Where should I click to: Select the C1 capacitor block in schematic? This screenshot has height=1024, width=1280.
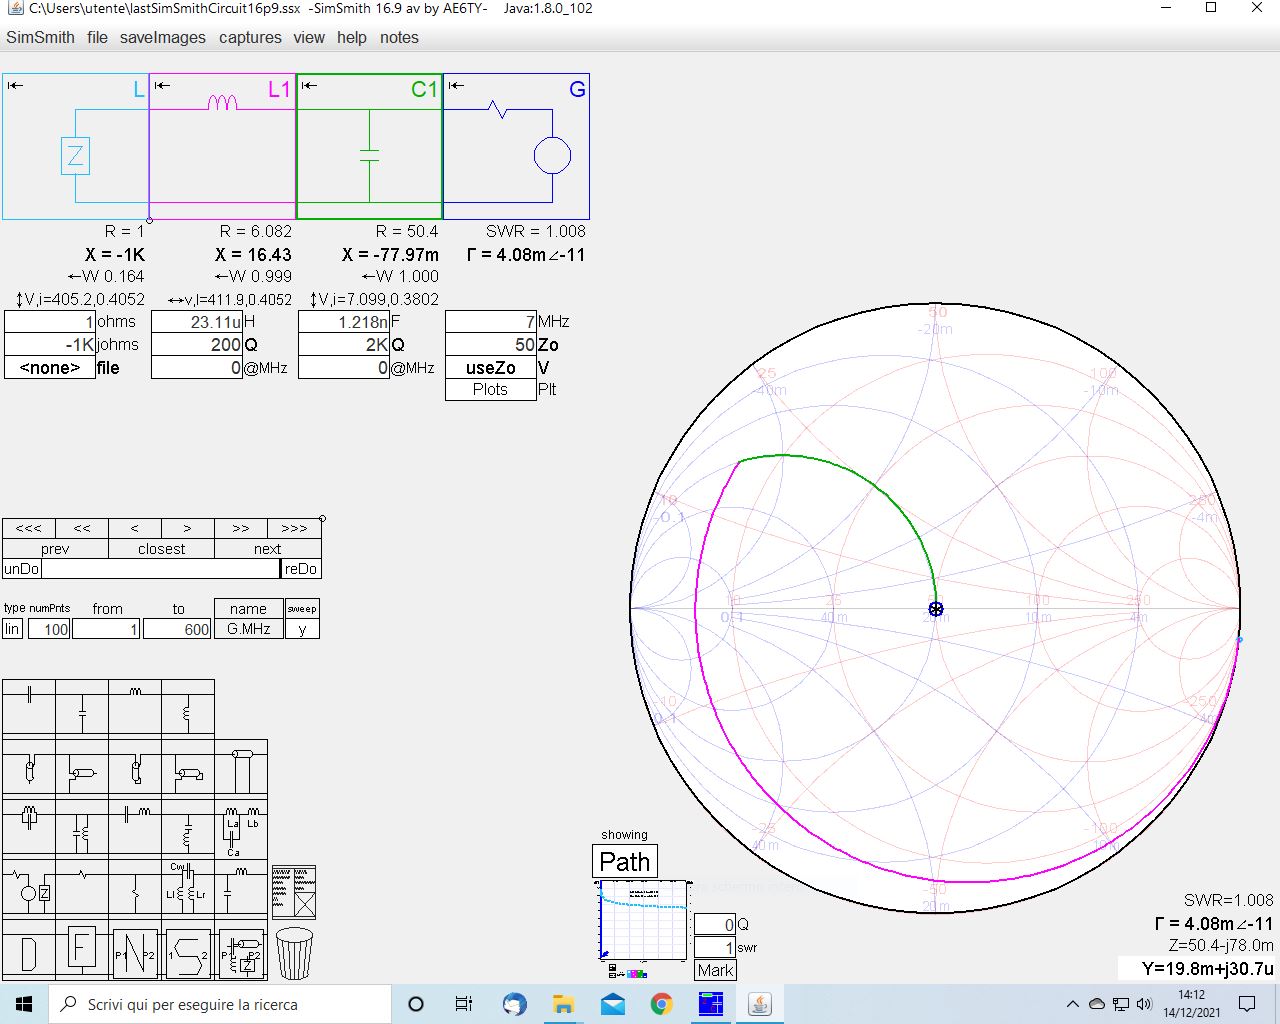[369, 146]
